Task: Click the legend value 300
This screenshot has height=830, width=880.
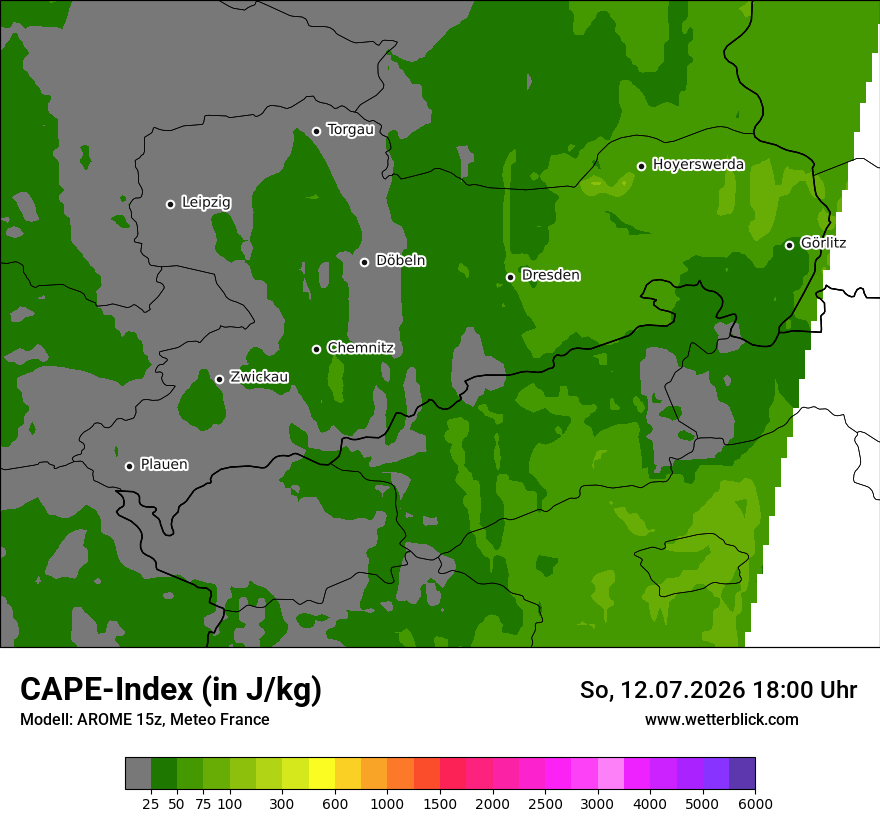Action: click(x=282, y=804)
